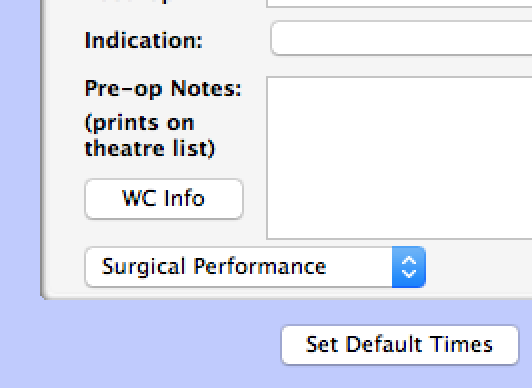This screenshot has height=388, width=532.
Task: Click the blue background below the panel
Action: [x=136, y=343]
